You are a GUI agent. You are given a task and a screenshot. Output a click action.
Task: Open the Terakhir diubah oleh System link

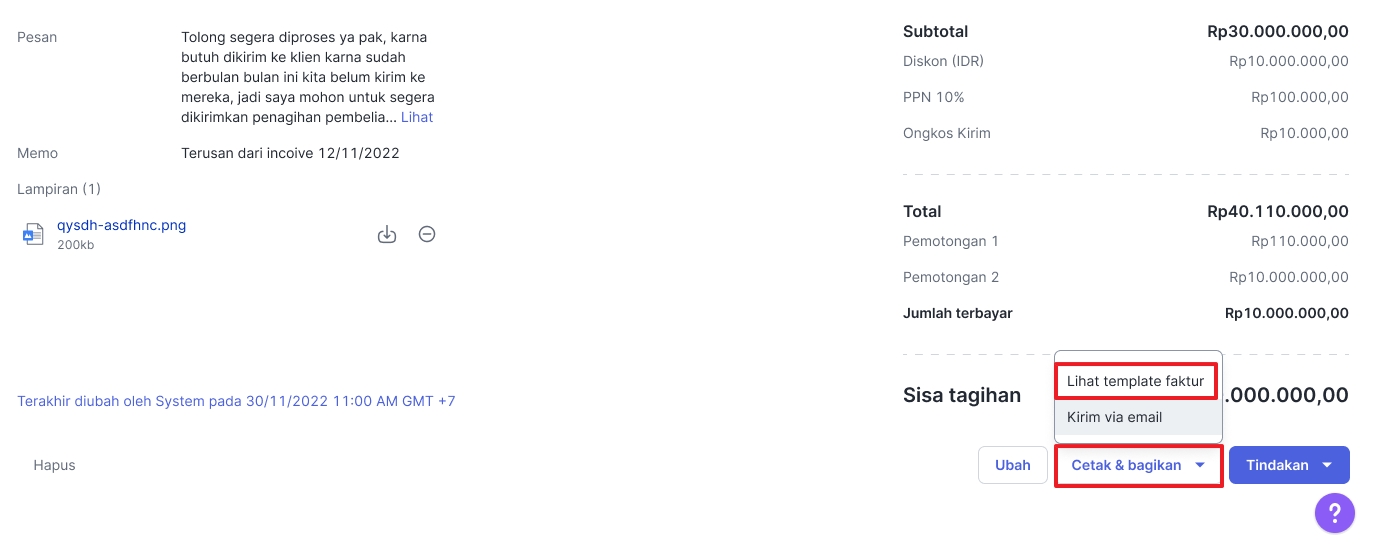[236, 401]
